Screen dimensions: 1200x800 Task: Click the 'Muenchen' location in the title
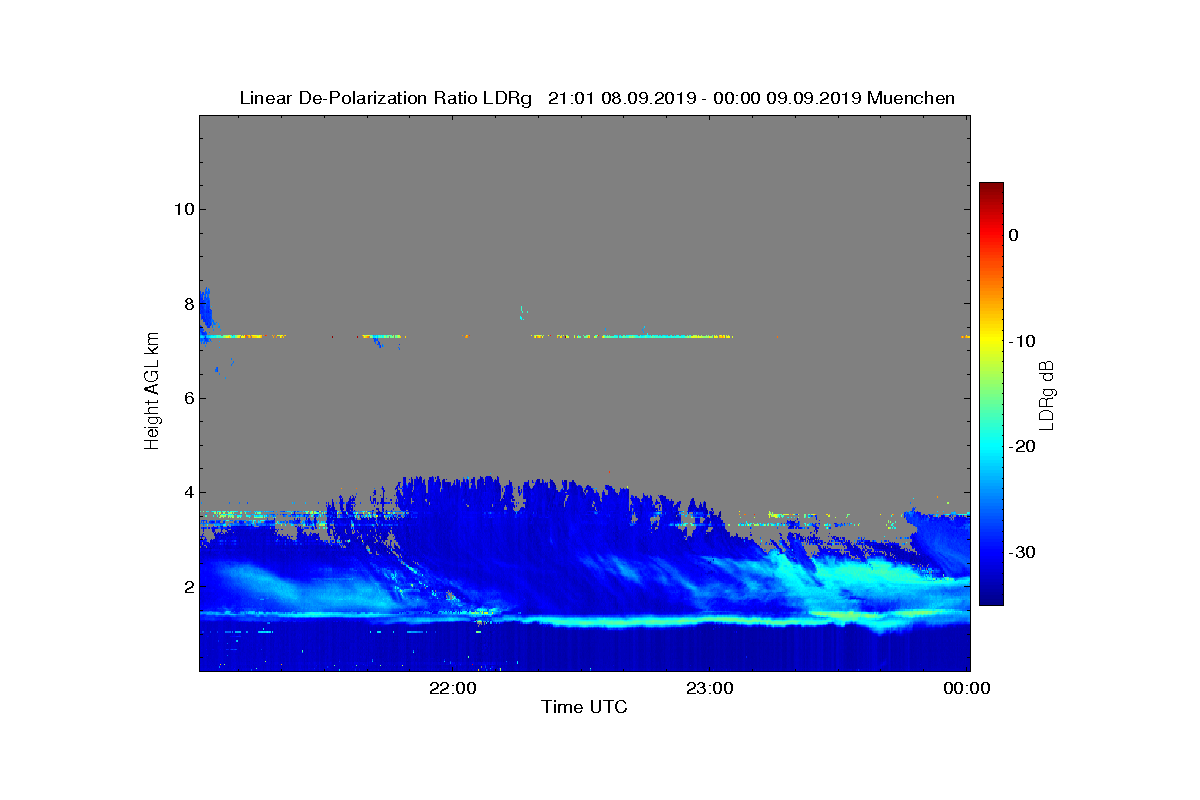[x=911, y=98]
